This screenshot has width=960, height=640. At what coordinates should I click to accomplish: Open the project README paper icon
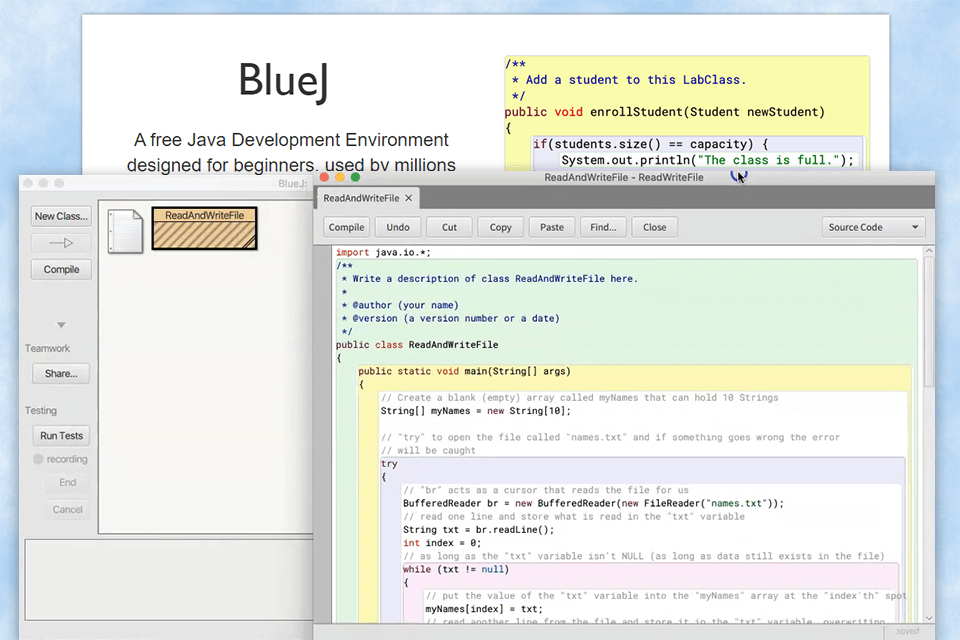tap(125, 231)
